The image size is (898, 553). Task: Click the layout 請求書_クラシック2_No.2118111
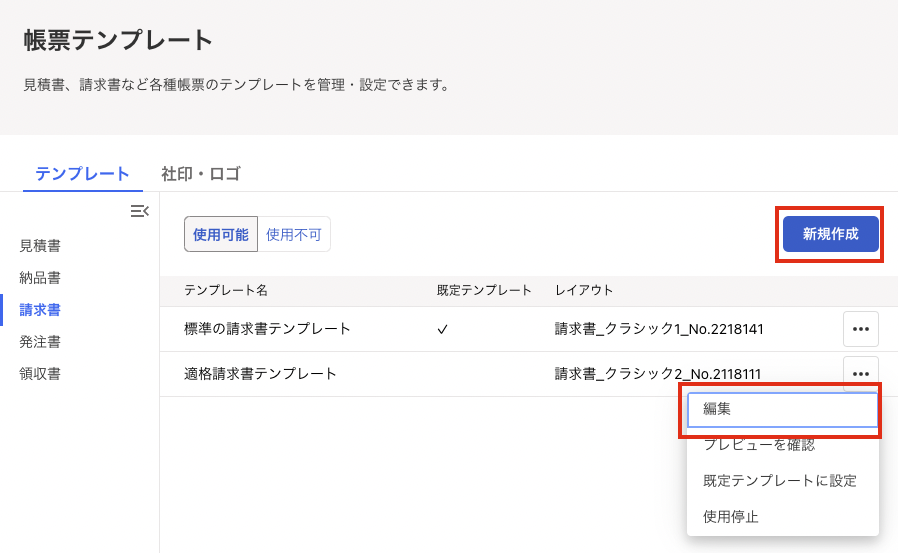[657, 374]
